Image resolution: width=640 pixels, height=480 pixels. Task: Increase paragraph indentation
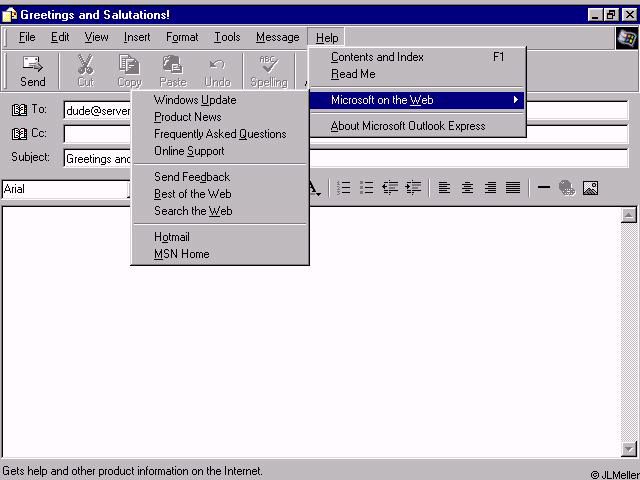tap(413, 188)
